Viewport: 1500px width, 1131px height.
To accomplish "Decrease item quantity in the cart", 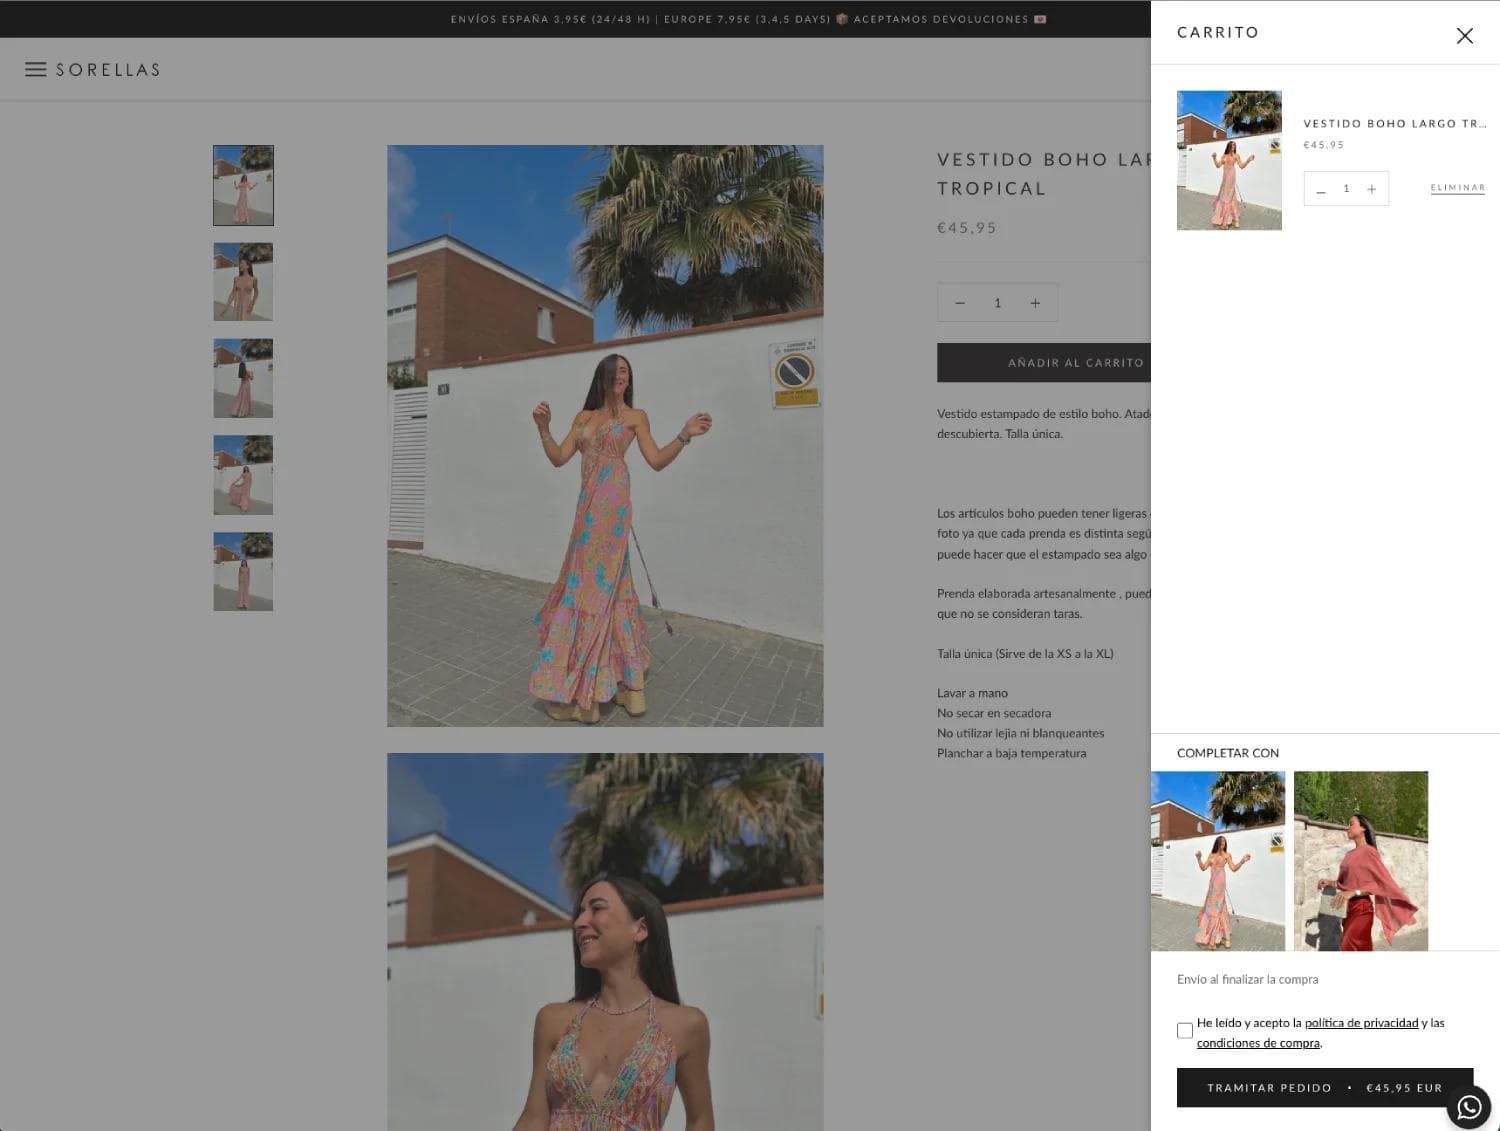I will (1321, 188).
